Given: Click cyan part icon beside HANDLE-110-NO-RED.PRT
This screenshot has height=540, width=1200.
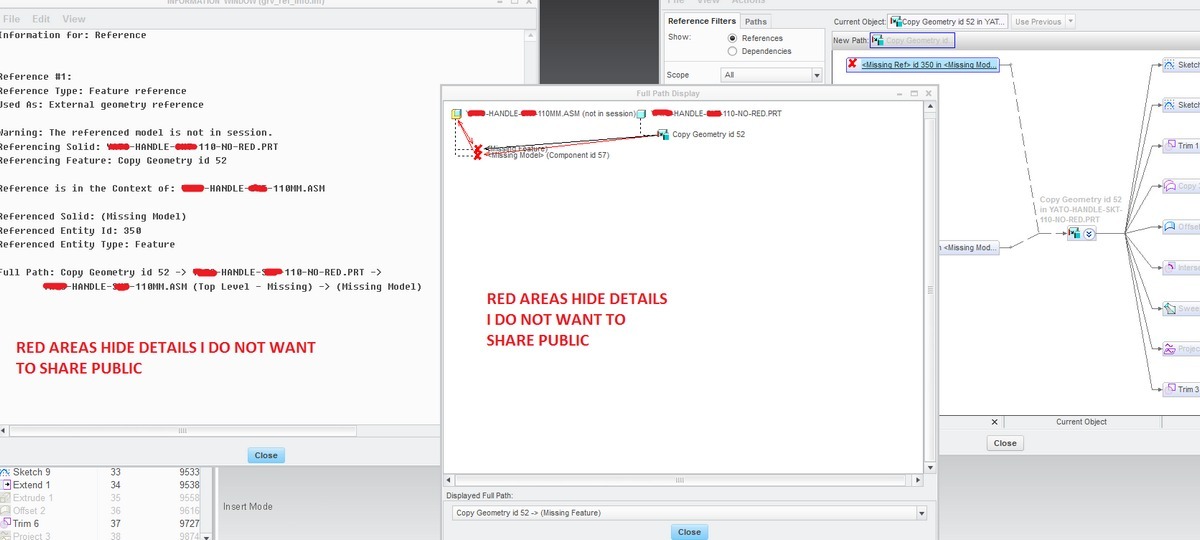Looking at the screenshot, I should tap(642, 114).
